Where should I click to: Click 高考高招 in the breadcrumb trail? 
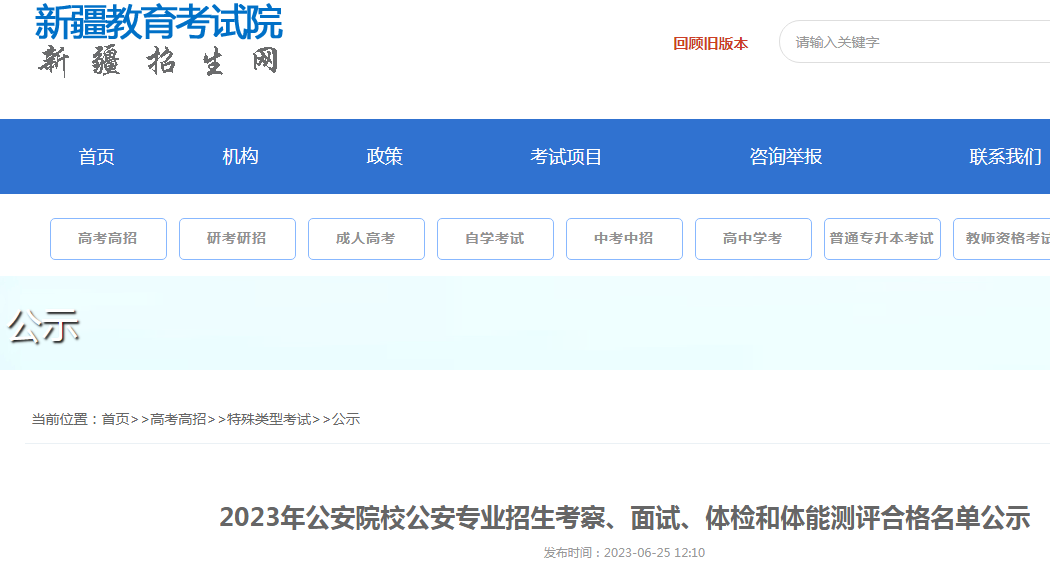point(178,419)
